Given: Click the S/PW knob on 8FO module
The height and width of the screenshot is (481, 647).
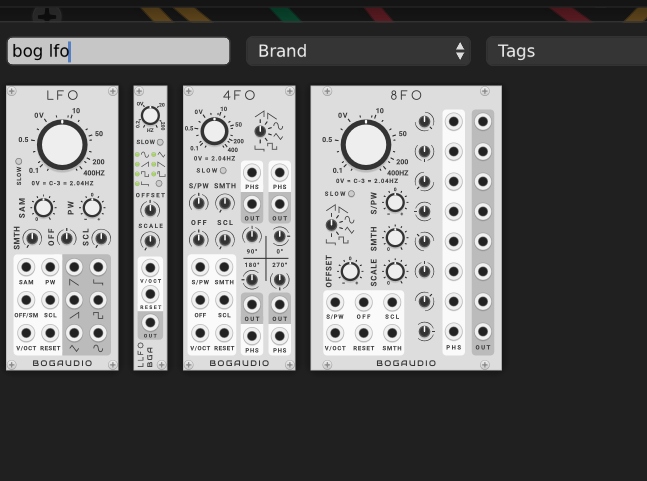Looking at the screenshot, I should [395, 202].
